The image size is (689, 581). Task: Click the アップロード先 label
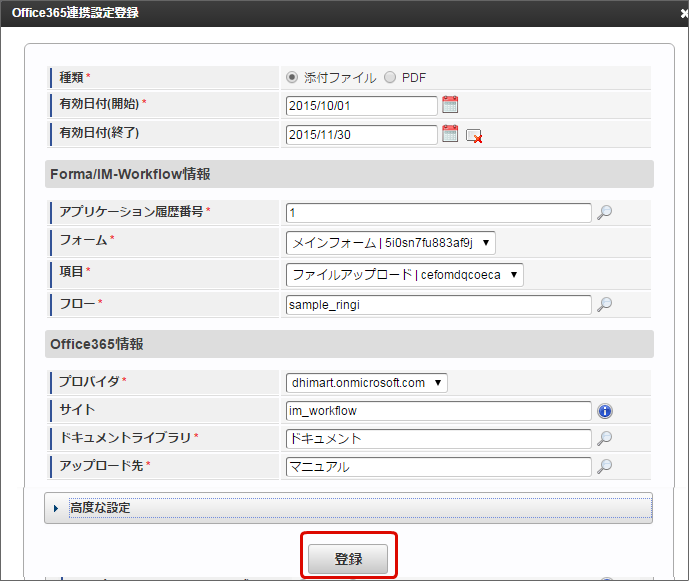(102, 465)
